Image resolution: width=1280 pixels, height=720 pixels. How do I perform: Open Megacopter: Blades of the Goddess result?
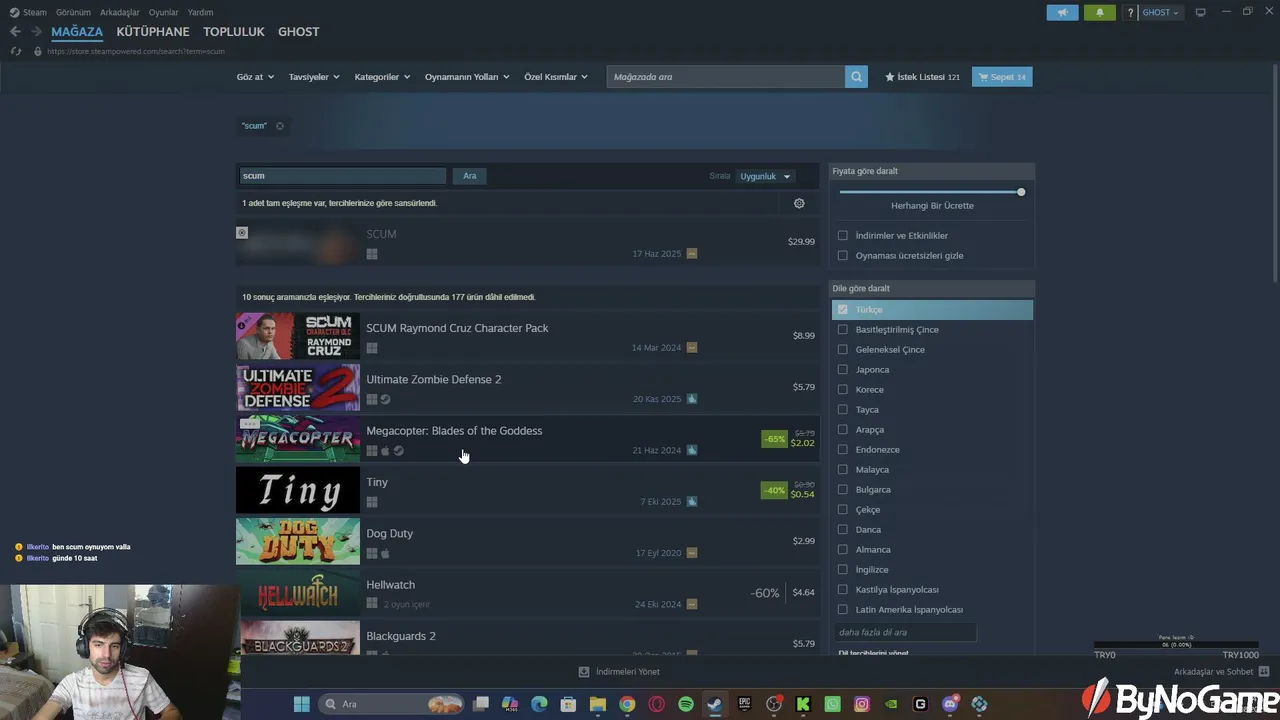[528, 439]
